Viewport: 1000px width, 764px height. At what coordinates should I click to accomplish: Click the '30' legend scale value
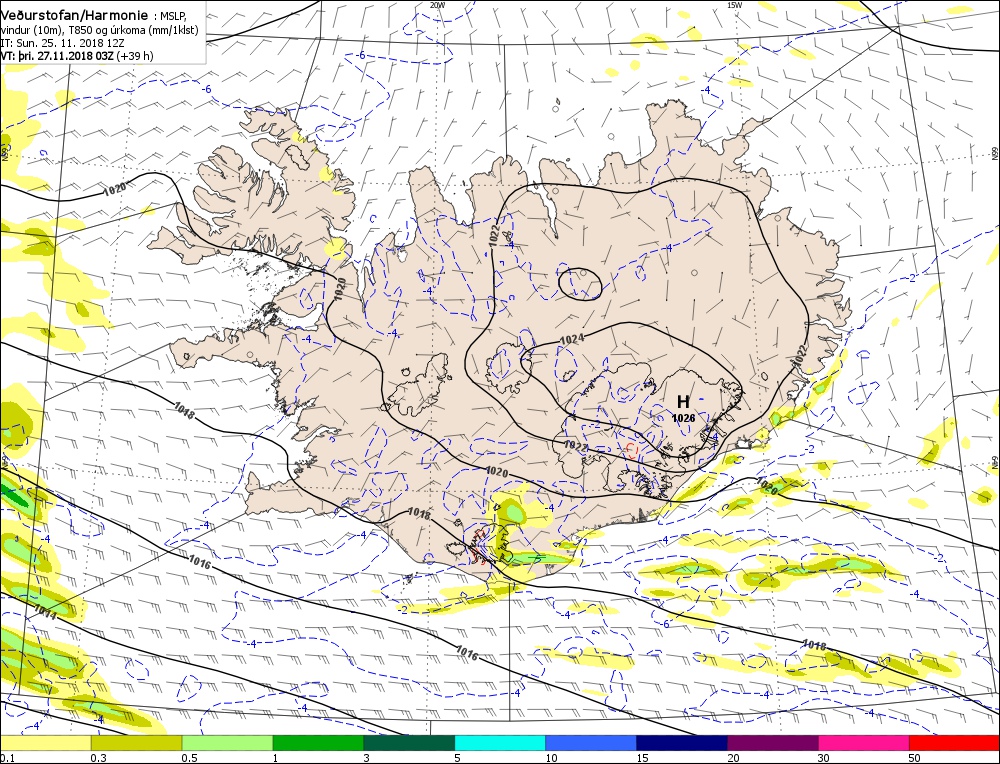tap(823, 758)
